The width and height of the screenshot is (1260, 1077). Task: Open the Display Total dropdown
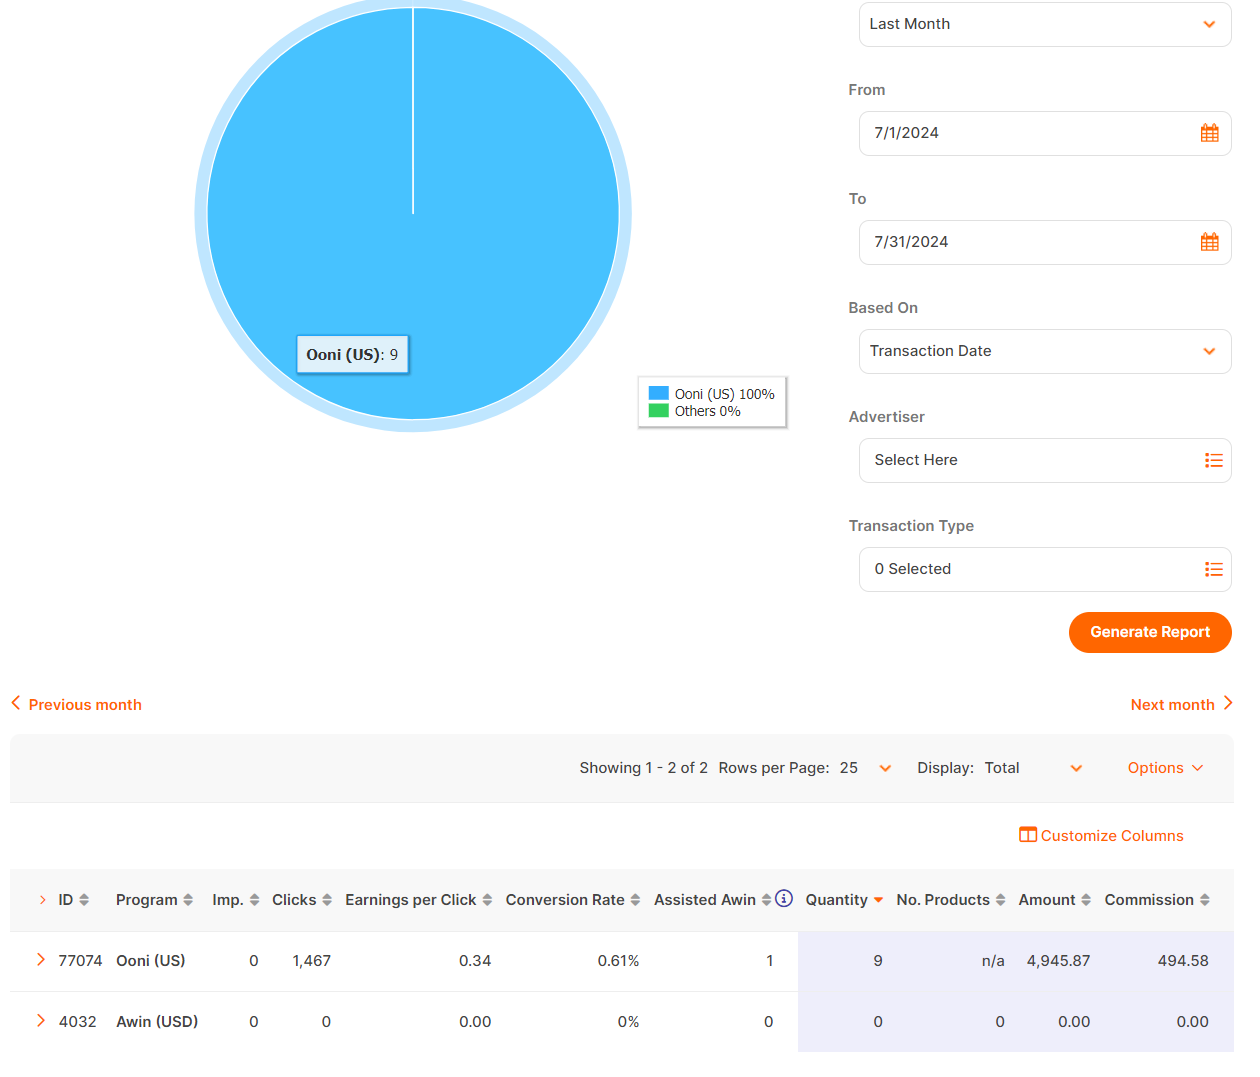[1033, 768]
